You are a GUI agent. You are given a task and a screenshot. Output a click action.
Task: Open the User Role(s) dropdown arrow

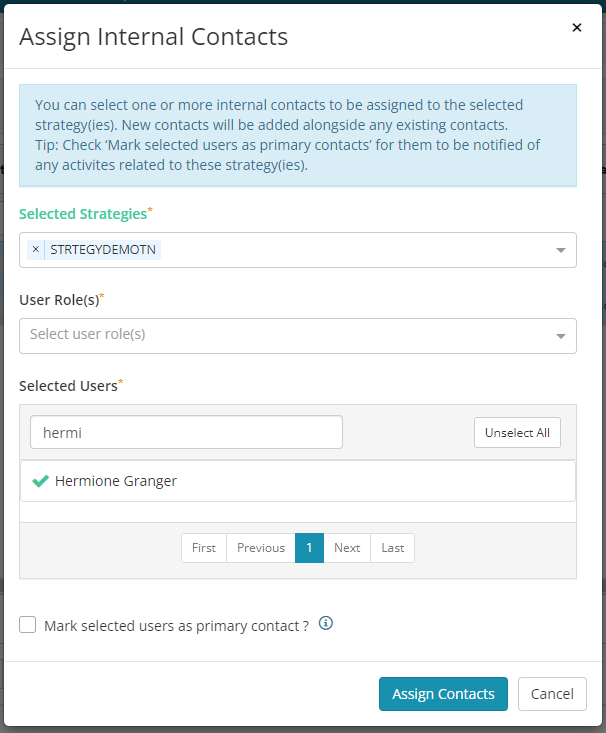click(561, 336)
